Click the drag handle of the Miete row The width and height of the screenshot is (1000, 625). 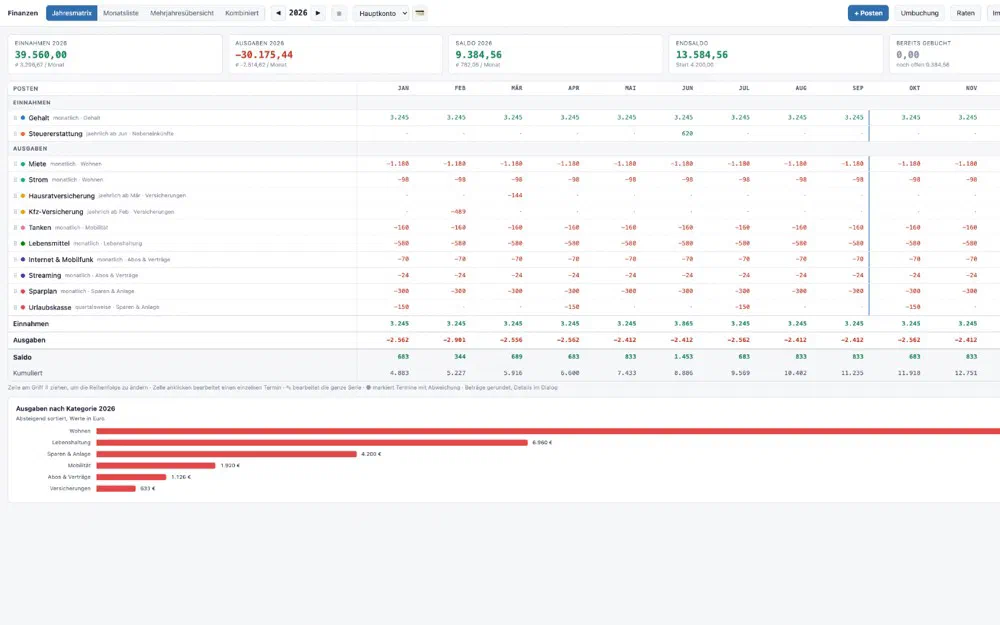[15, 164]
